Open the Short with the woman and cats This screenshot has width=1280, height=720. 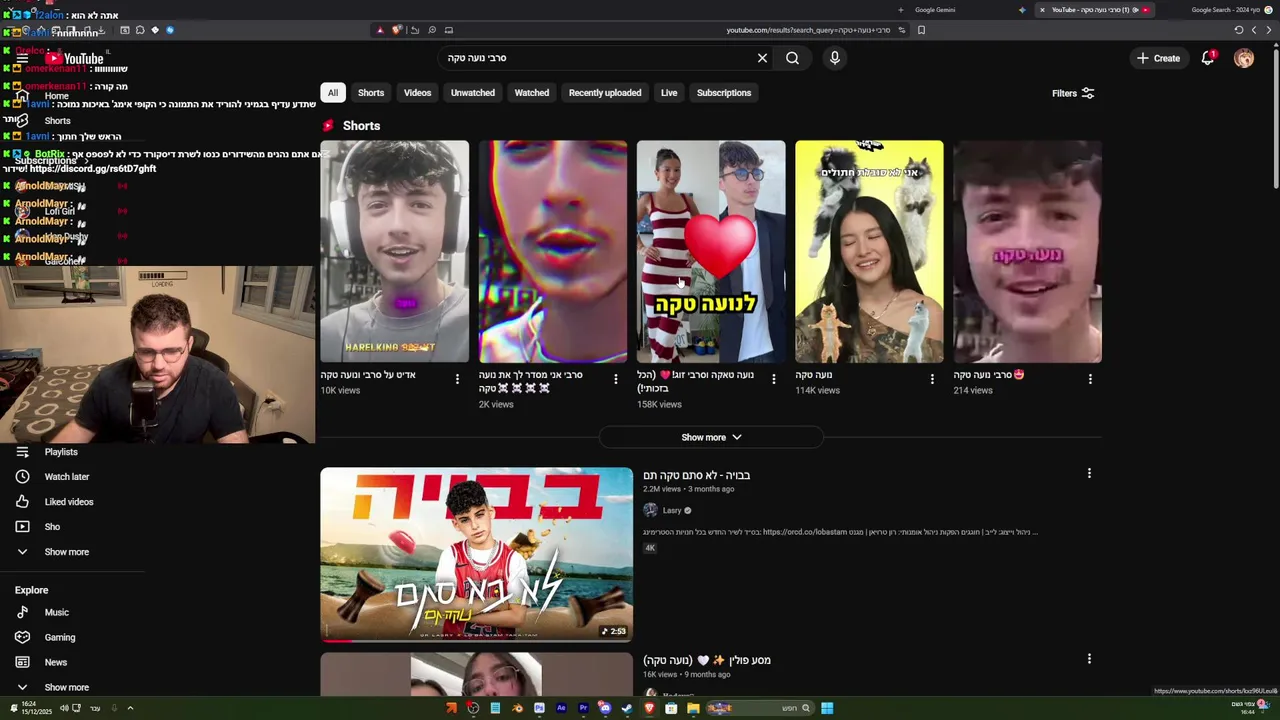(869, 251)
